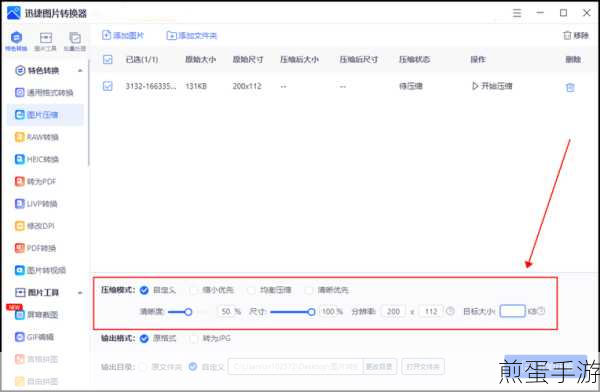Click the resolution height field showing 112
The image size is (600, 392).
pos(431,312)
